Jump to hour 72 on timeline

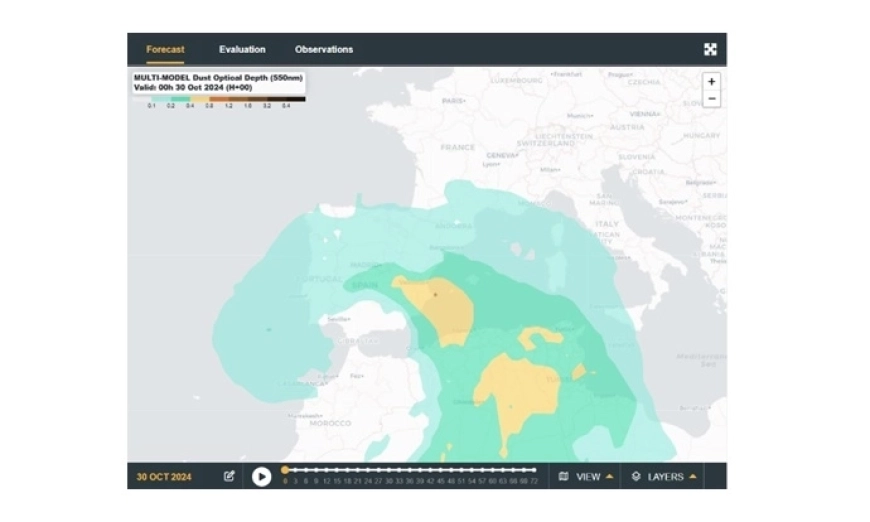(x=533, y=470)
